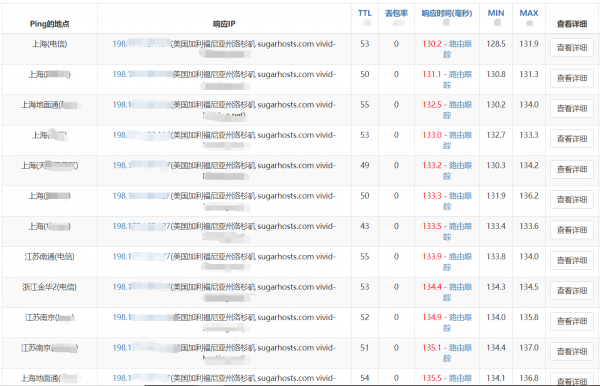Open 查看详细 for the 131.1 ms row
The height and width of the screenshot is (386, 600).
572,78
